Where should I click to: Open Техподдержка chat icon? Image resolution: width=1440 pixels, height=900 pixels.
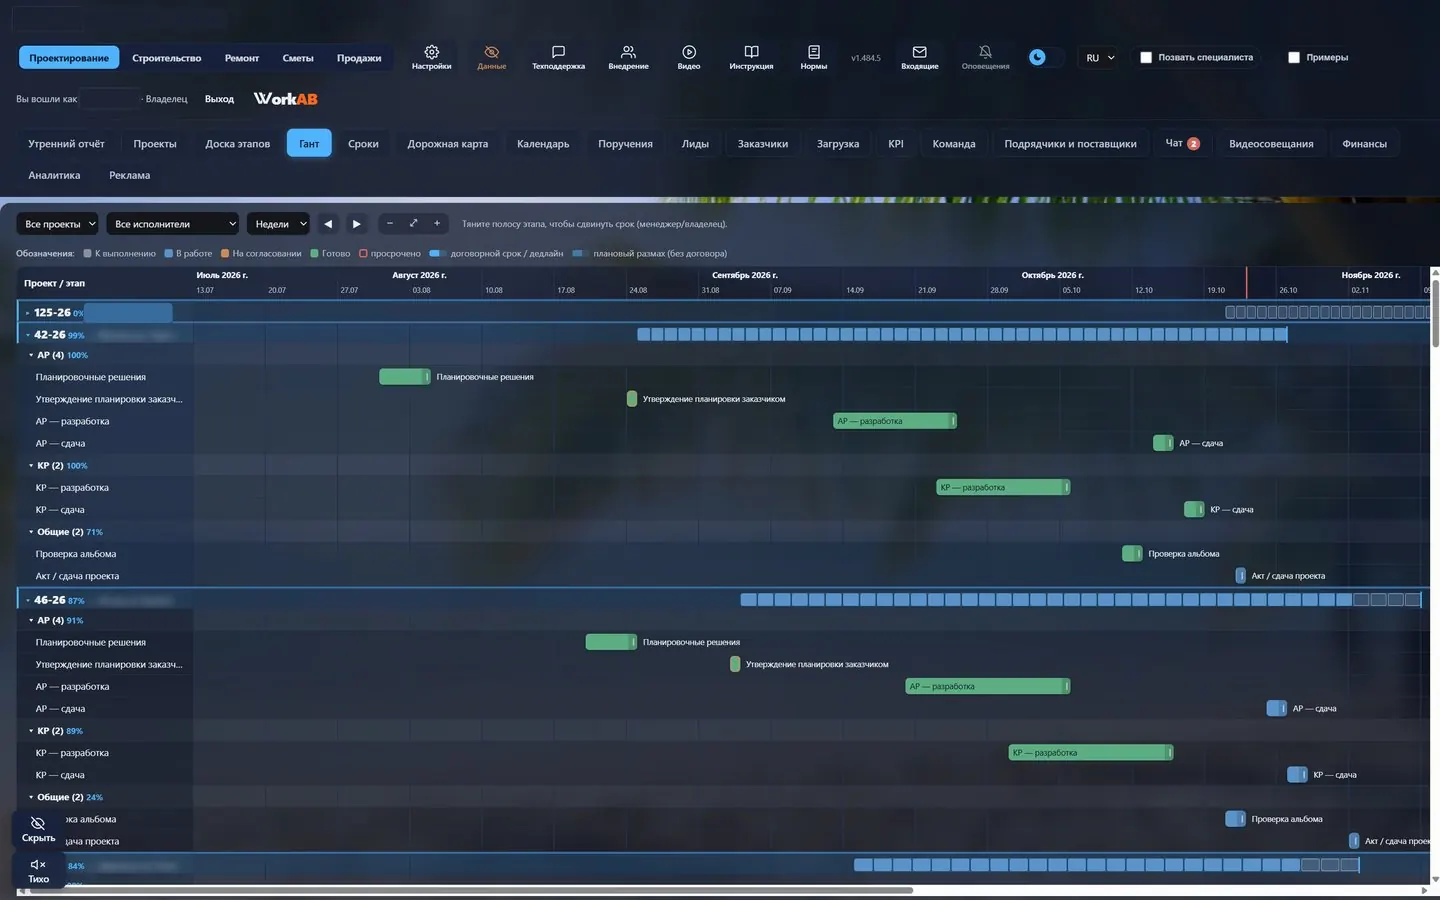(558, 52)
